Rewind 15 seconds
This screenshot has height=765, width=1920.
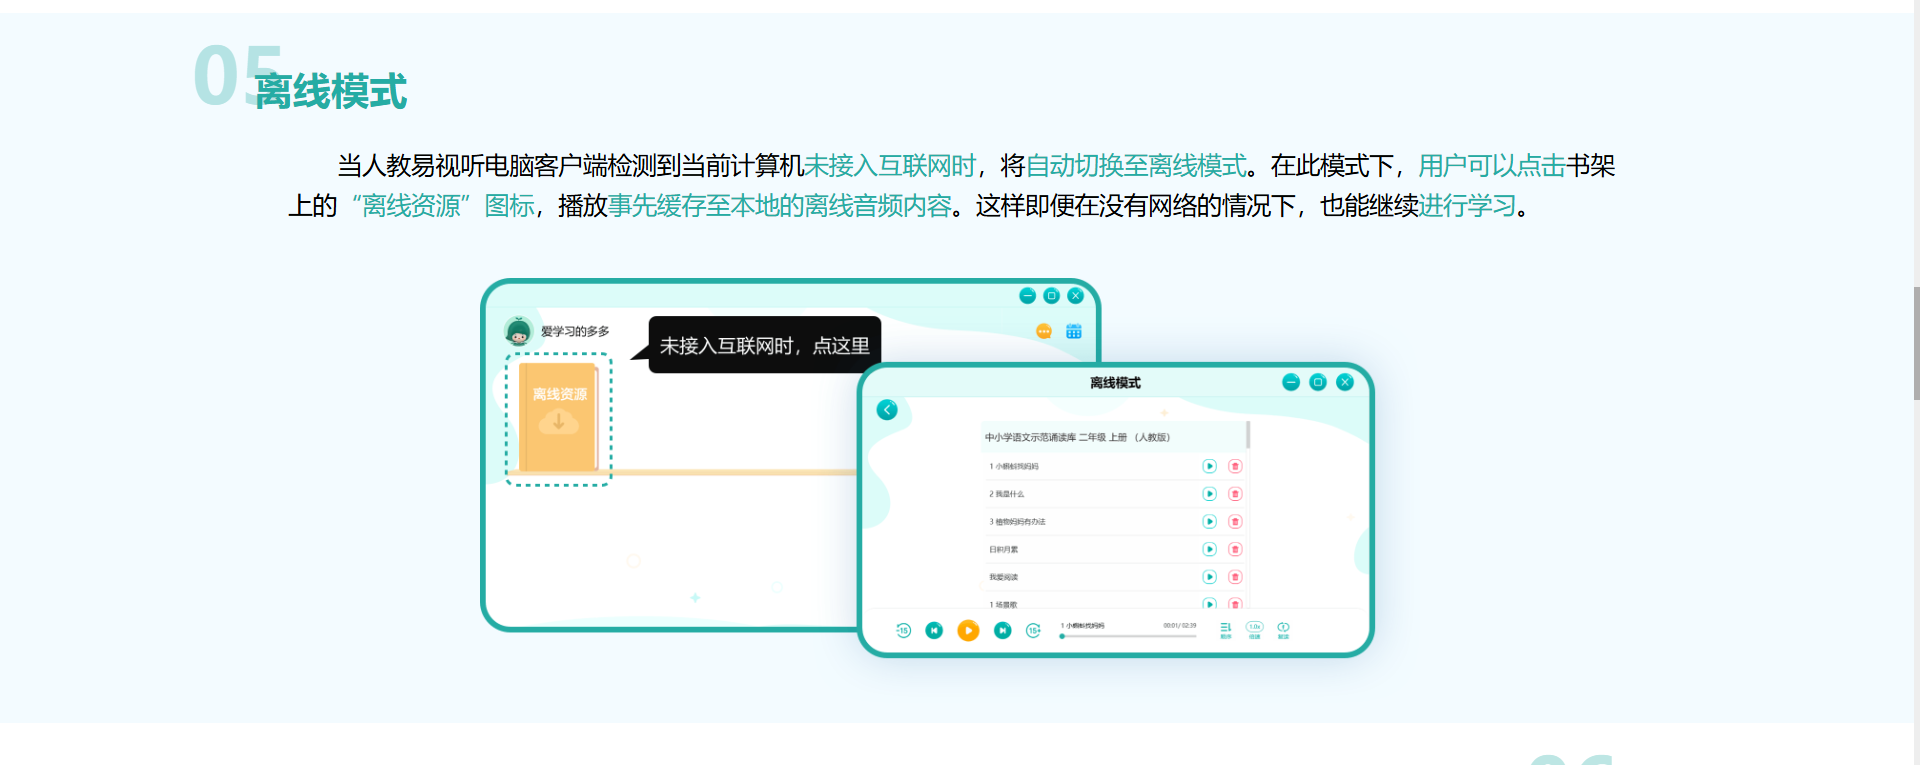pyautogui.click(x=903, y=630)
